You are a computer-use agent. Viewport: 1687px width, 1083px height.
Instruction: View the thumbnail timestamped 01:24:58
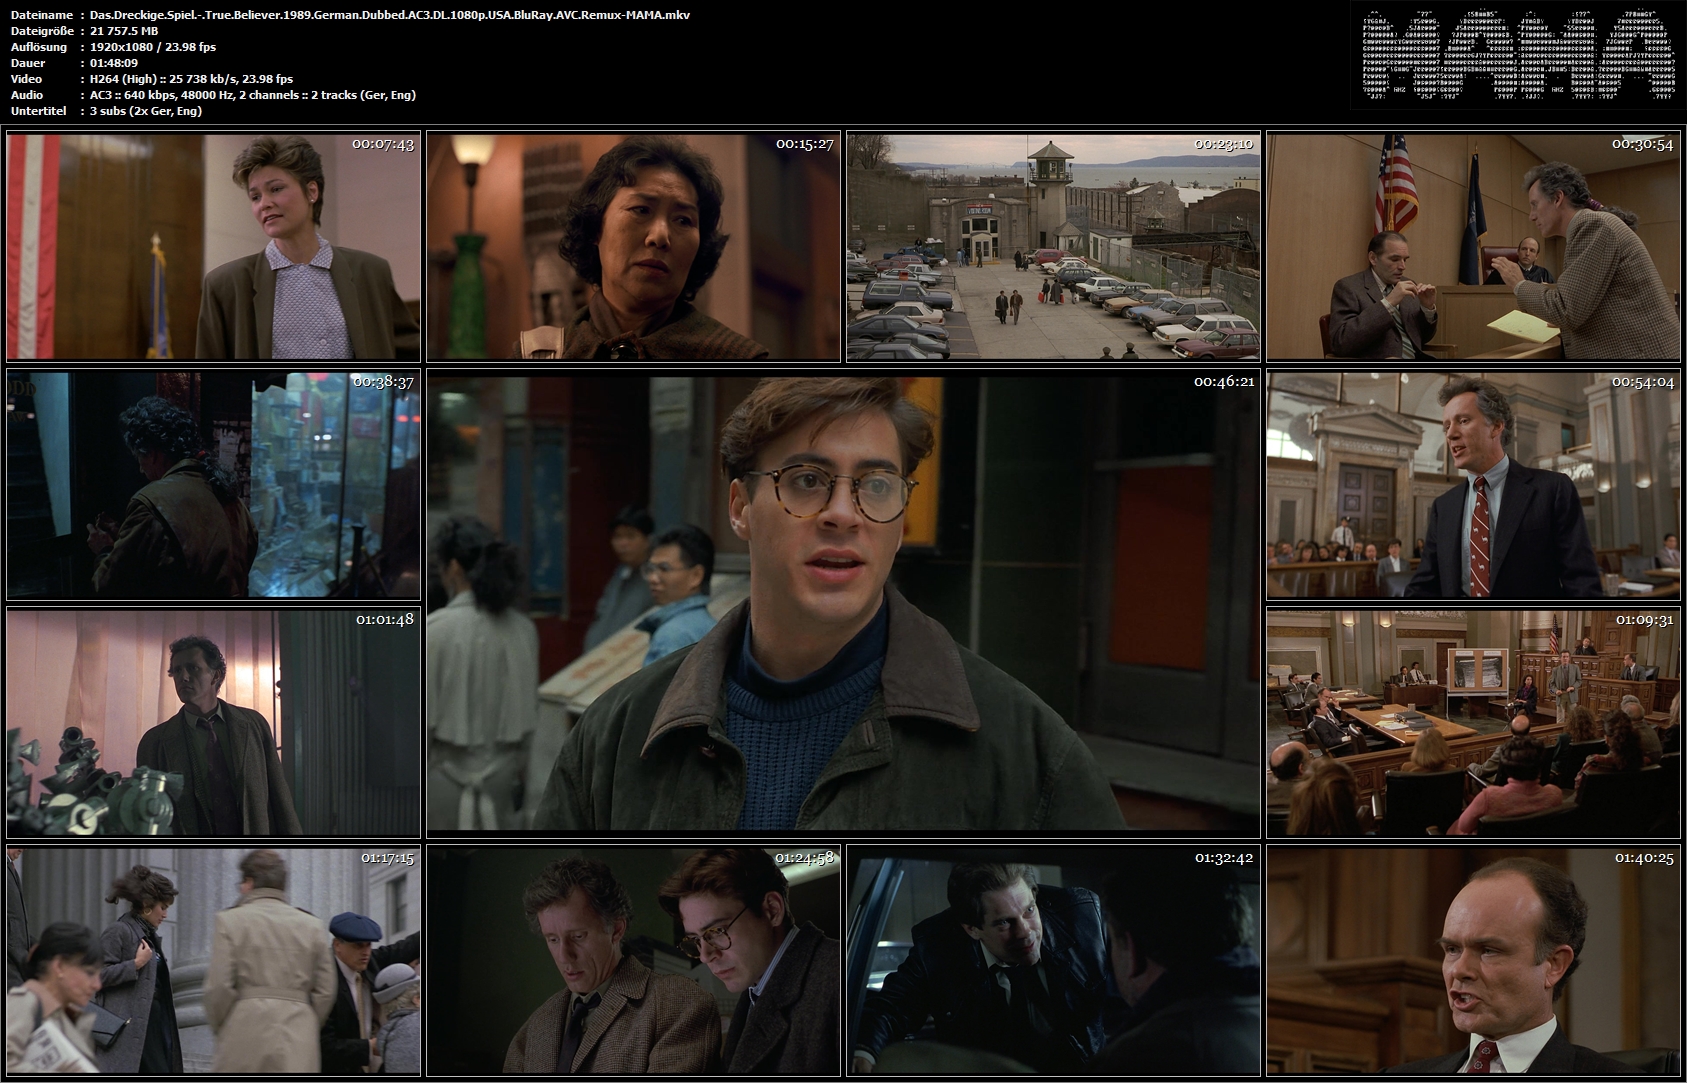(x=633, y=961)
